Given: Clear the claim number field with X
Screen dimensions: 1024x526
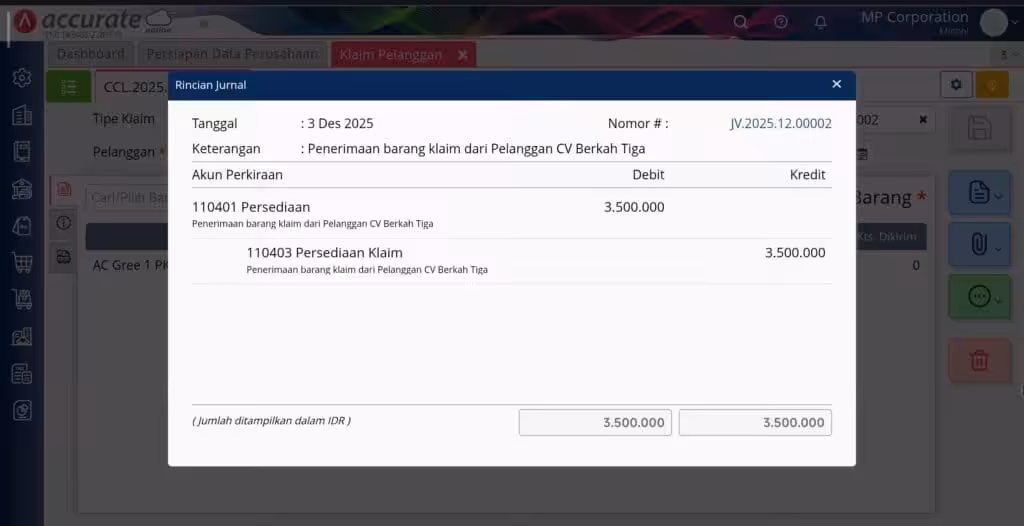Looking at the screenshot, I should pyautogui.click(x=923, y=120).
